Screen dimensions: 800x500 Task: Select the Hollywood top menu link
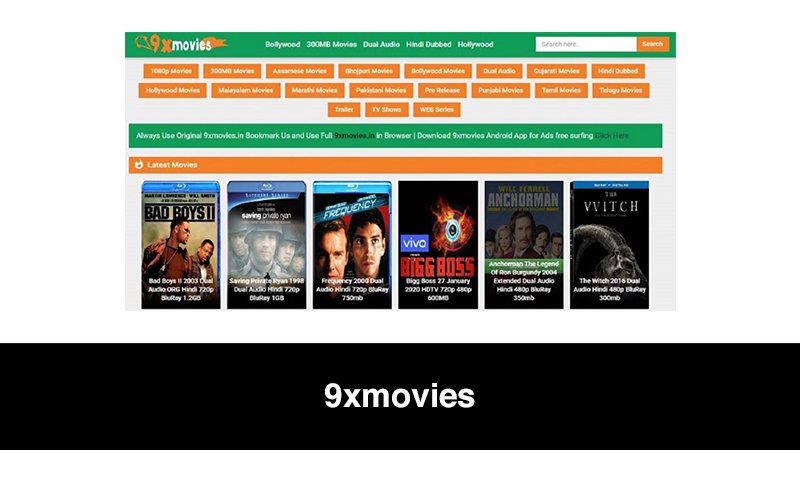pyautogui.click(x=476, y=44)
